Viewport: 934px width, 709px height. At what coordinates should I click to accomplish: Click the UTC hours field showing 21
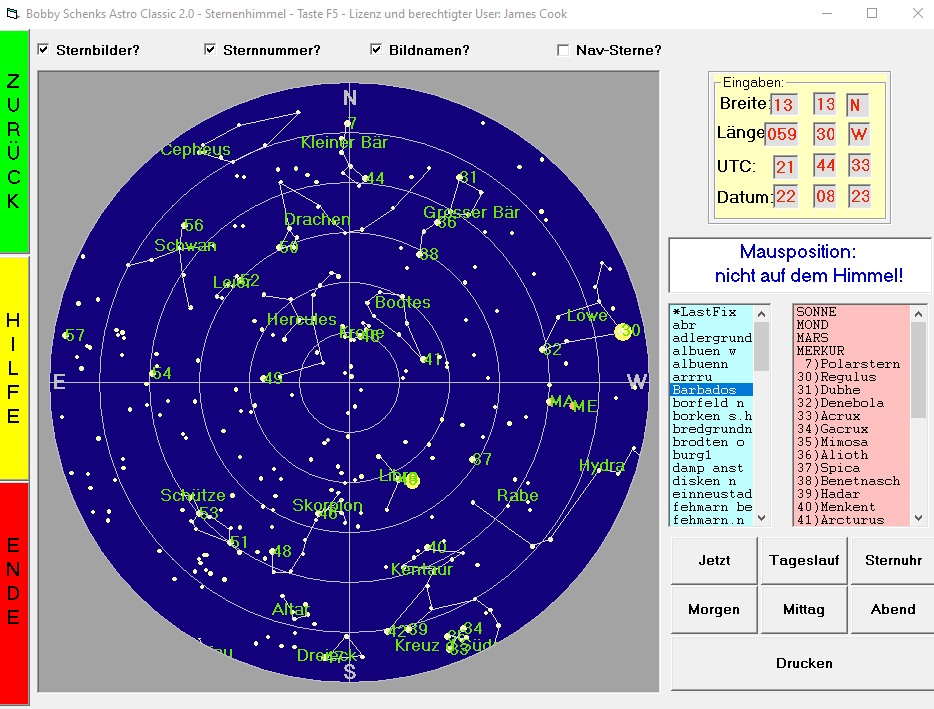[x=785, y=167]
